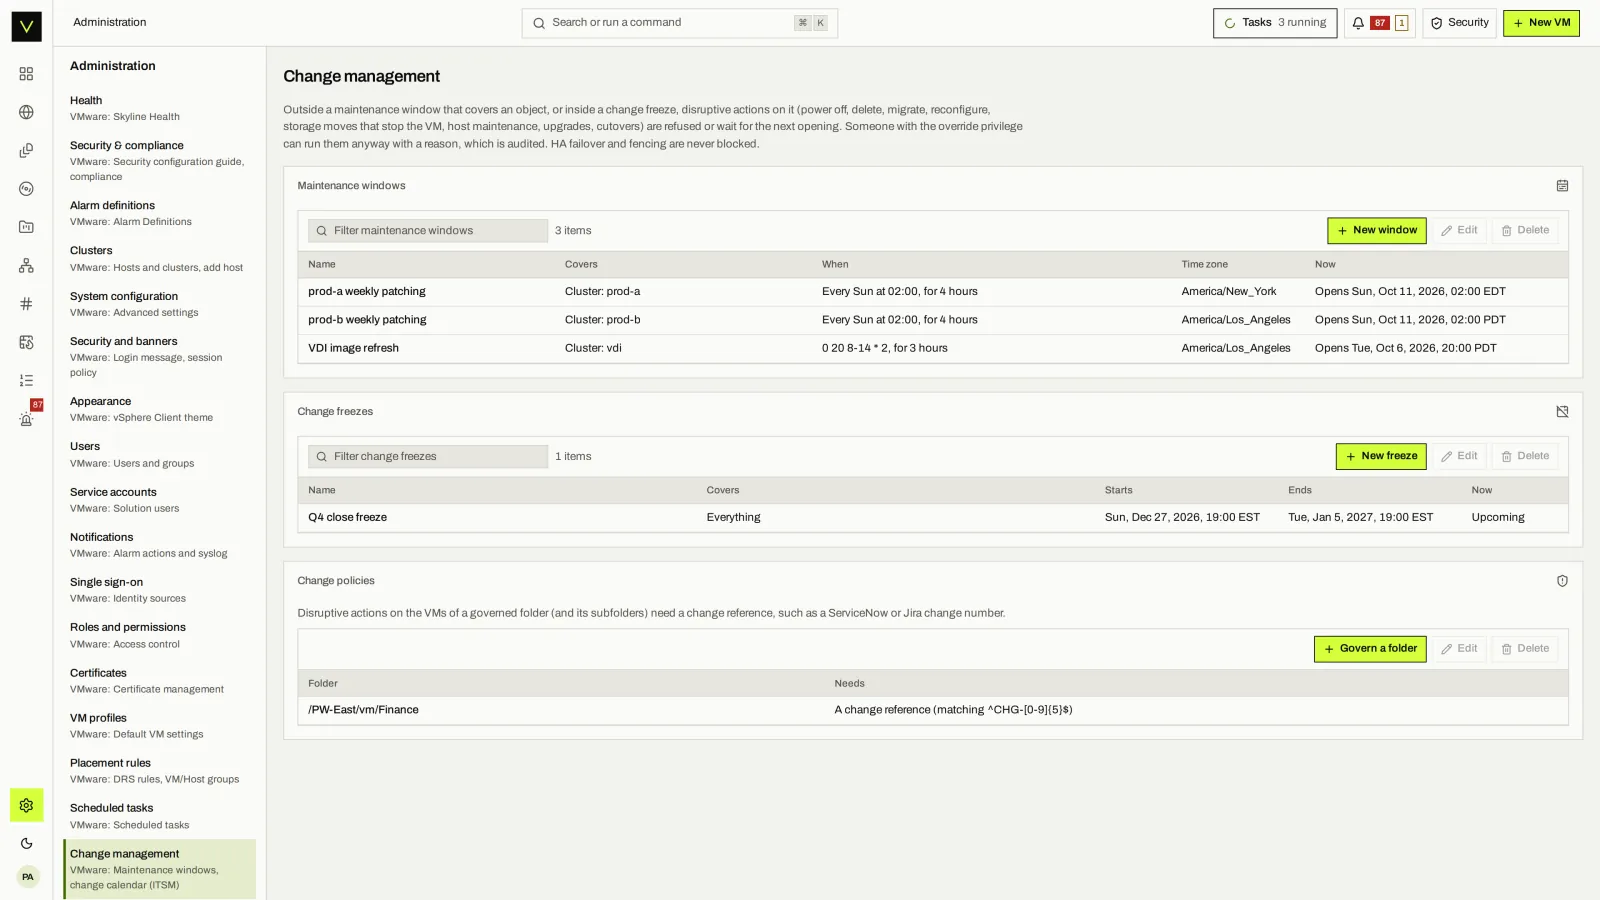Focus the Filter maintenance windows field
The image size is (1600, 900).
point(428,231)
